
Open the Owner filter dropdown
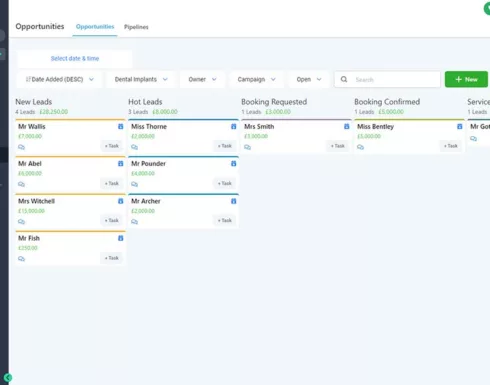tap(202, 79)
